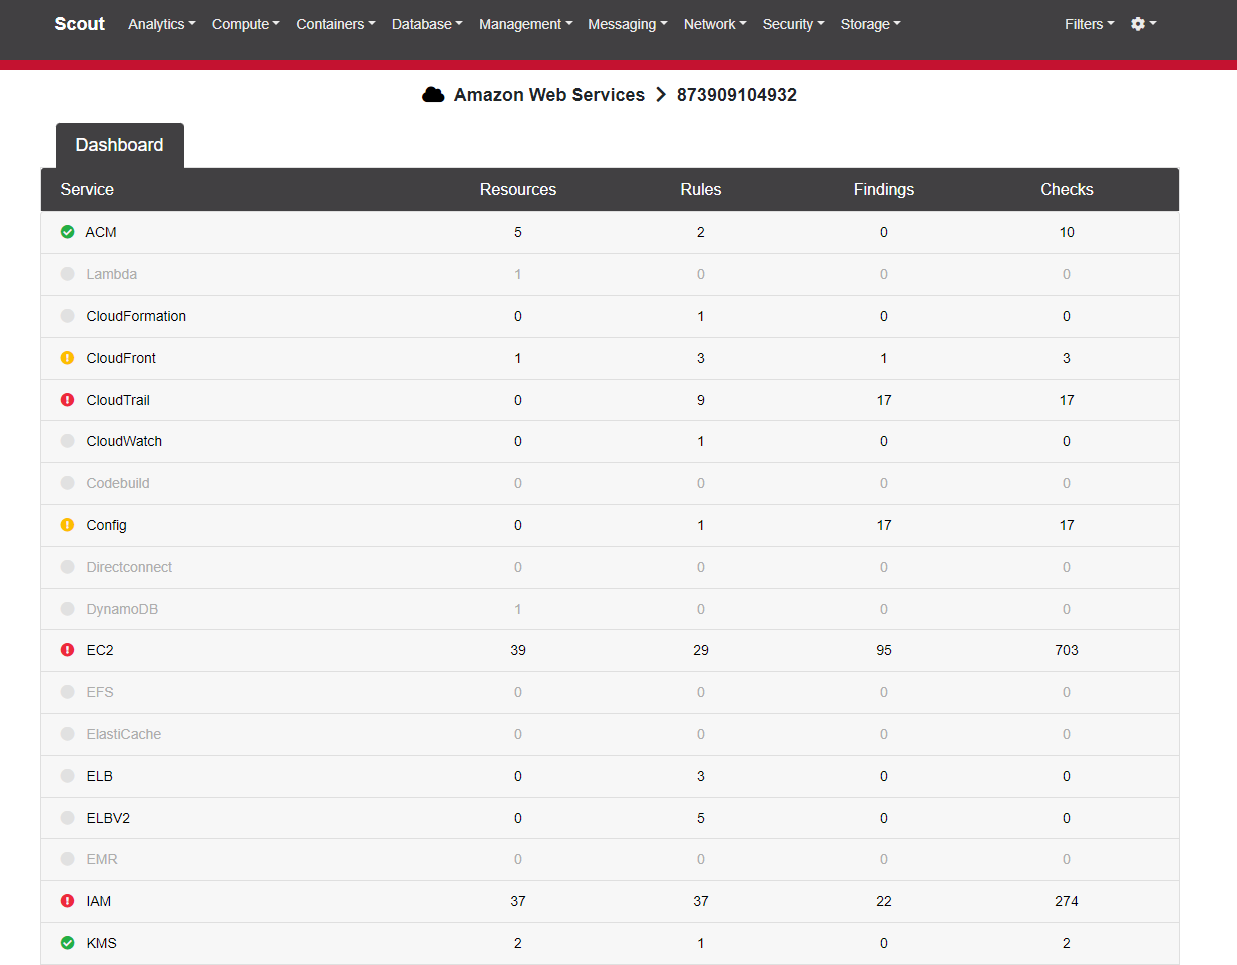Open the Filters dropdown
The image size is (1237, 965).
[1089, 24]
